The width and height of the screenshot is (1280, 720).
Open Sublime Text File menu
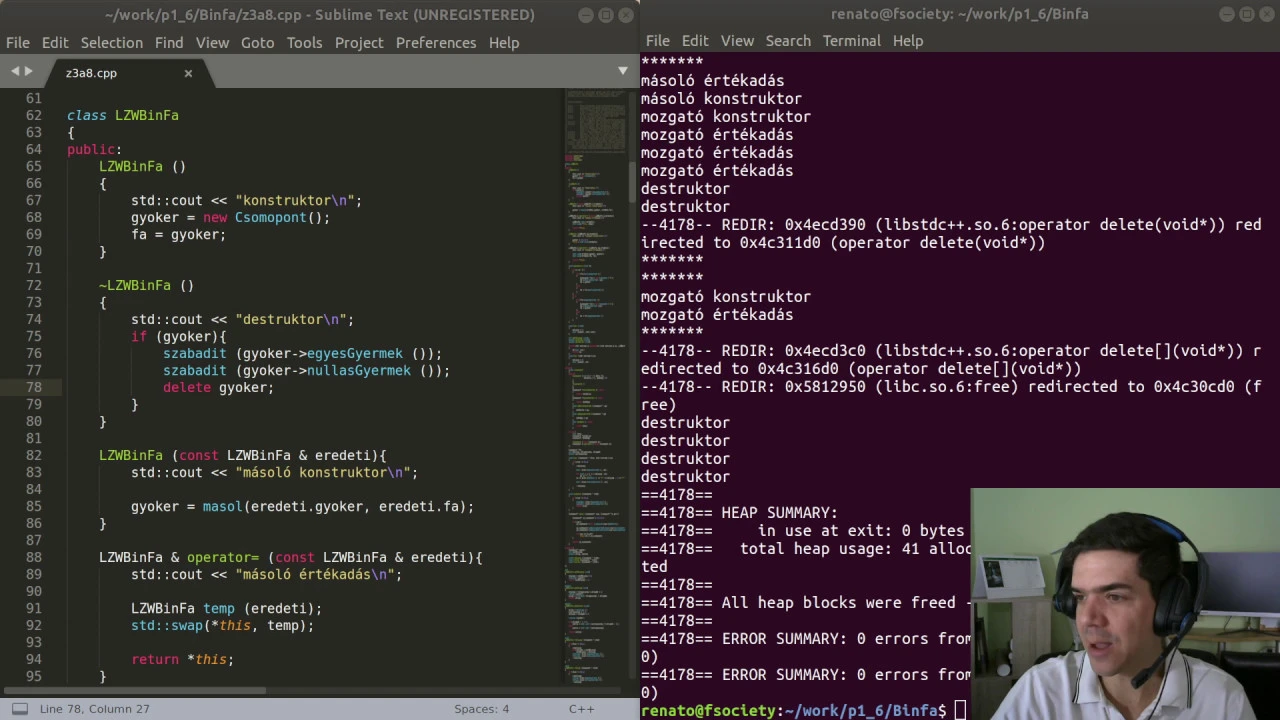(x=18, y=43)
